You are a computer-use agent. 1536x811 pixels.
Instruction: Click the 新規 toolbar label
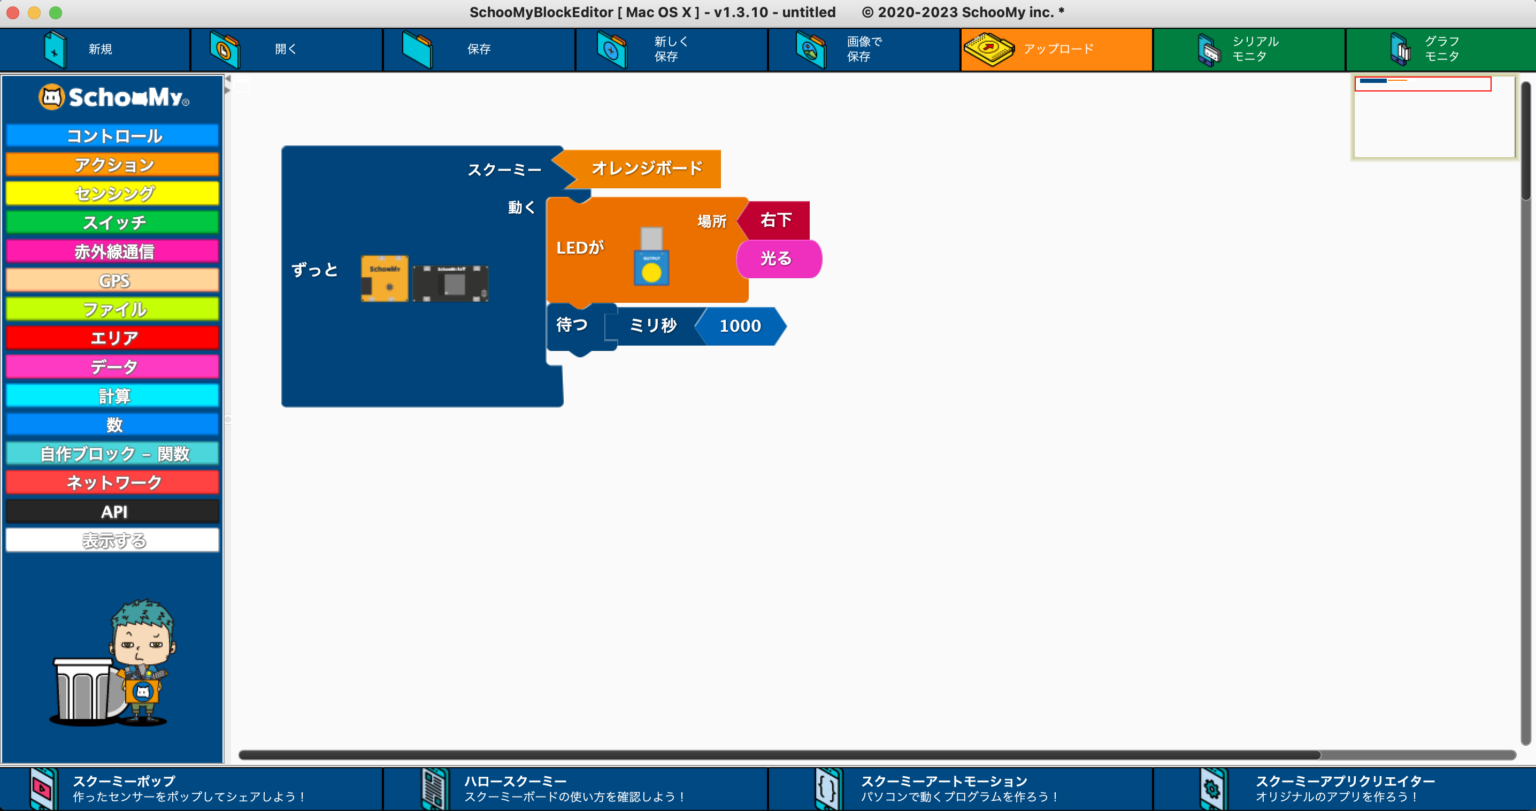pos(100,49)
